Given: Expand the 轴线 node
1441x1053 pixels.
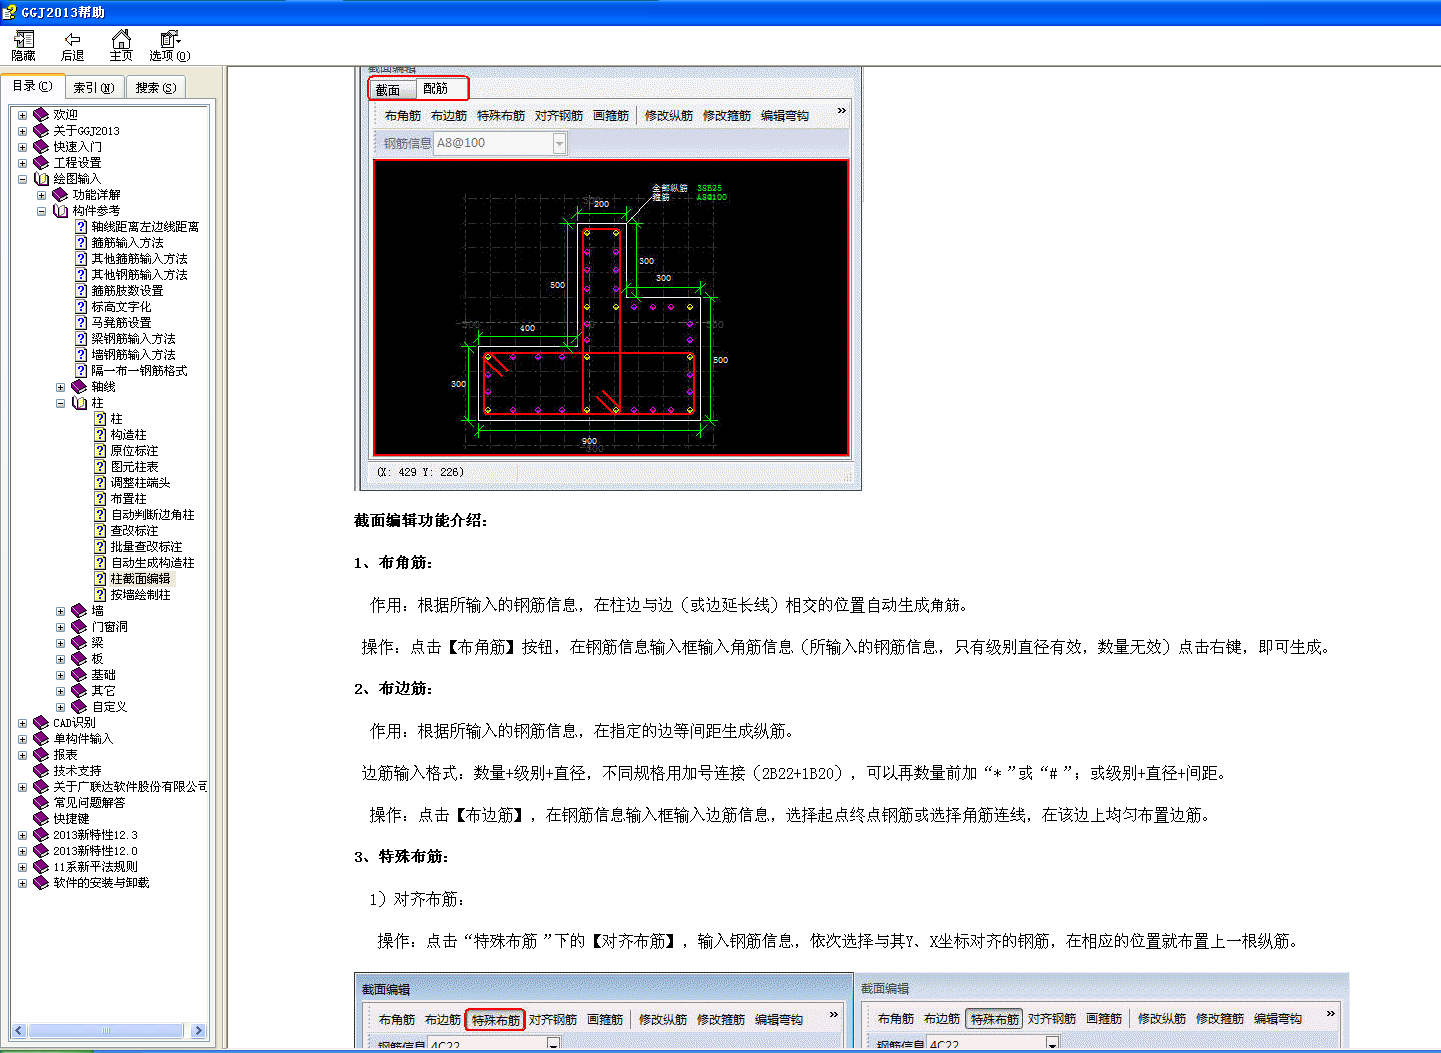Looking at the screenshot, I should pyautogui.click(x=60, y=387).
